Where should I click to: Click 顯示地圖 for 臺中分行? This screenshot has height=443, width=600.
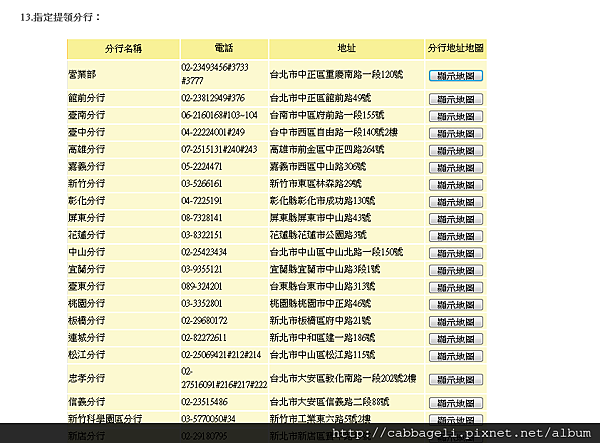click(456, 134)
